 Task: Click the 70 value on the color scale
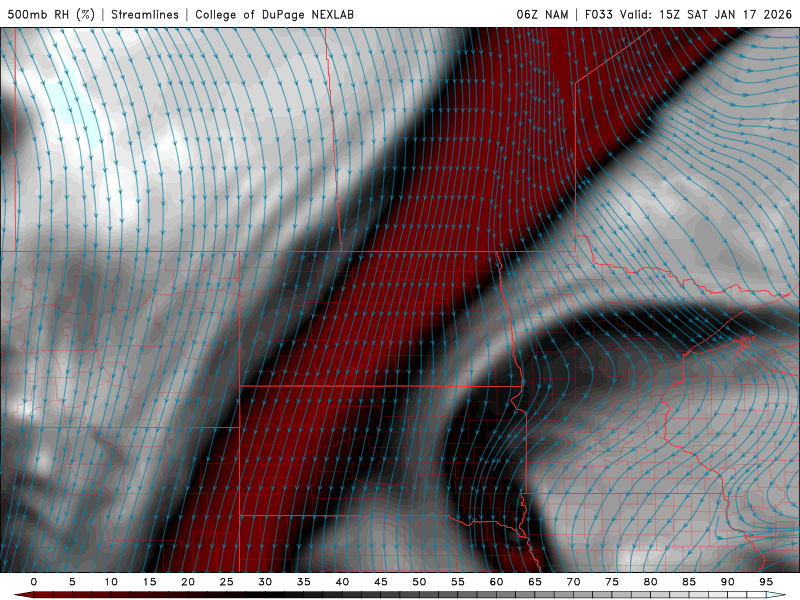[573, 582]
